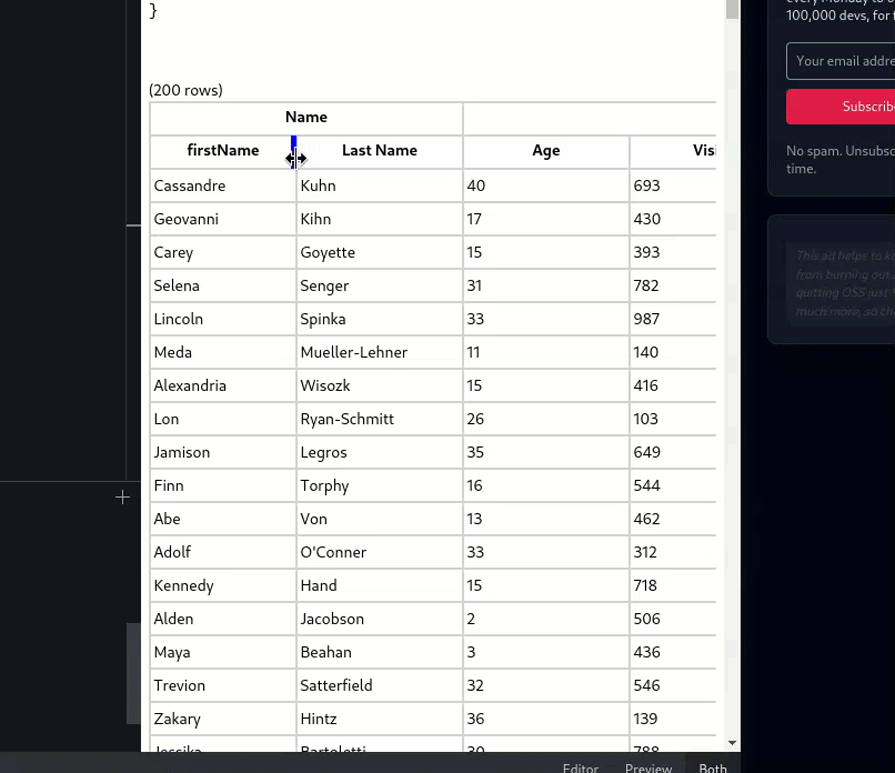
Task: Switch to the Editor view tab
Action: tap(580, 767)
